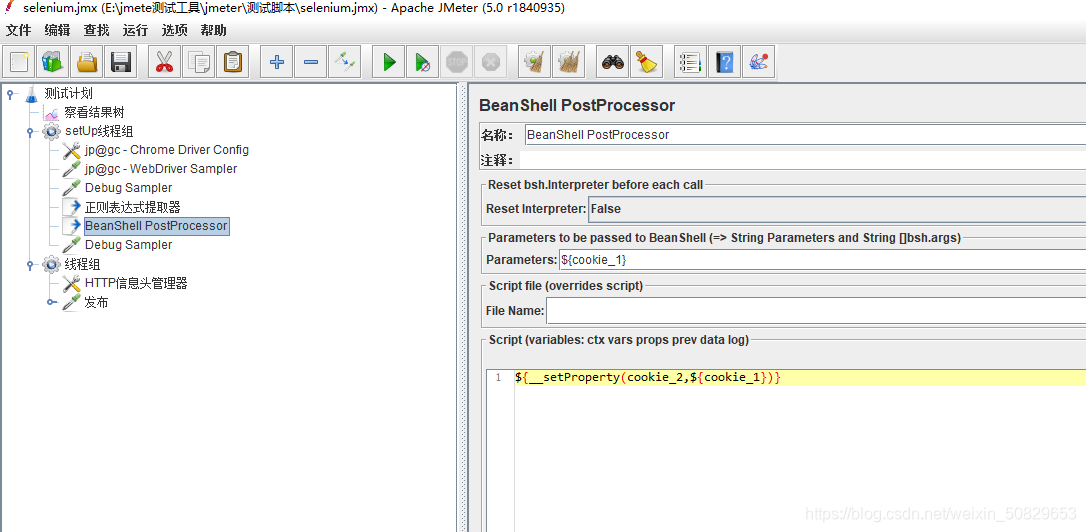The height and width of the screenshot is (532, 1086).
Task: Click the Parameters input field
Action: tap(821, 260)
